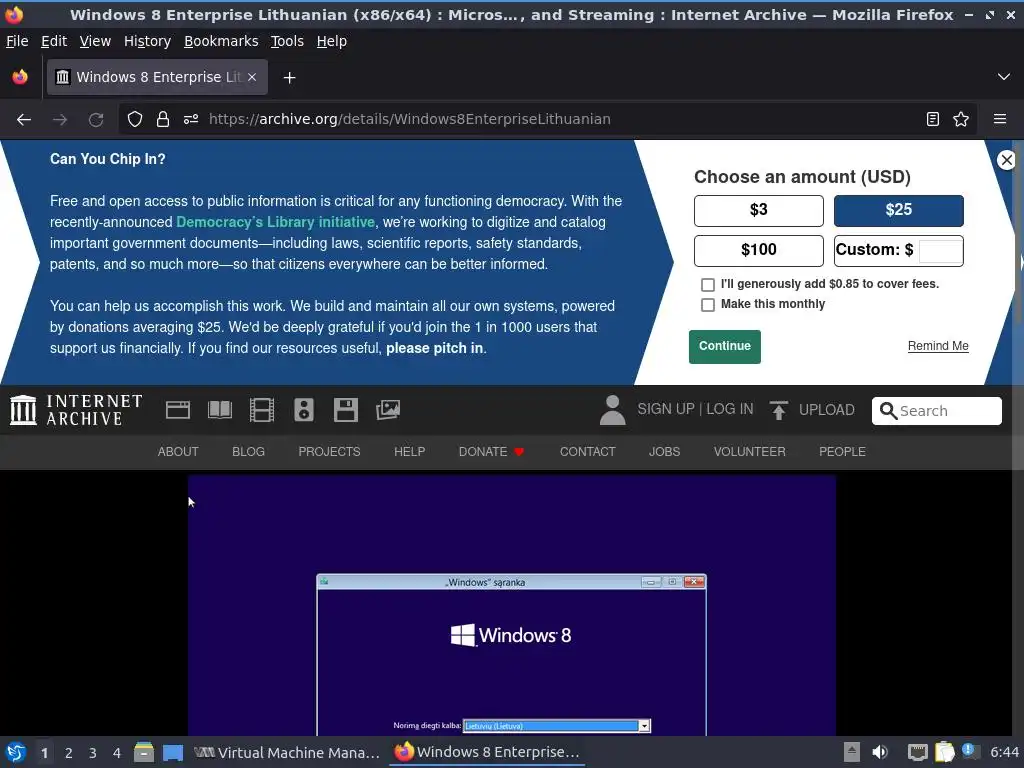Switch to Virtual Machine Manager in taskbar

coord(287,752)
